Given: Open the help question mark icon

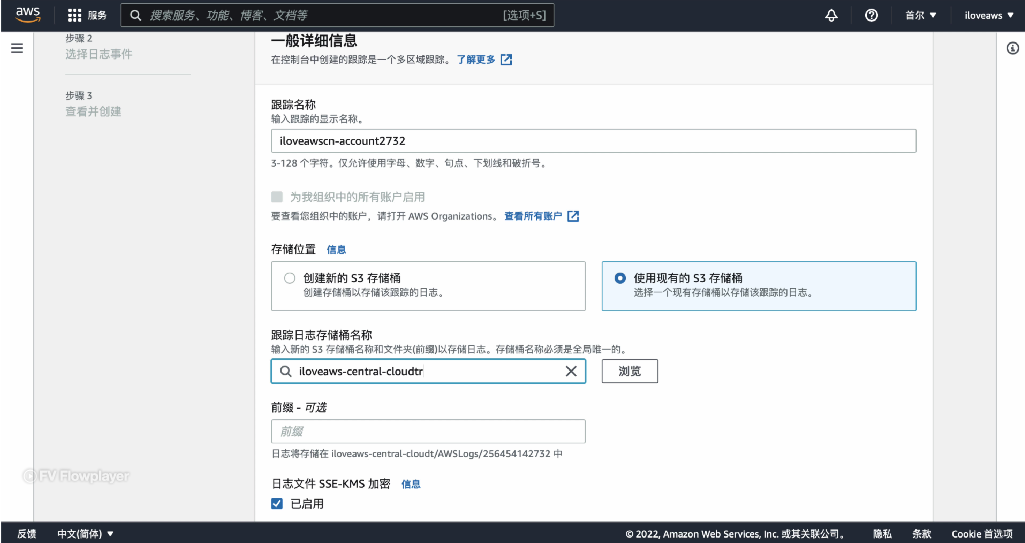Looking at the screenshot, I should [871, 16].
